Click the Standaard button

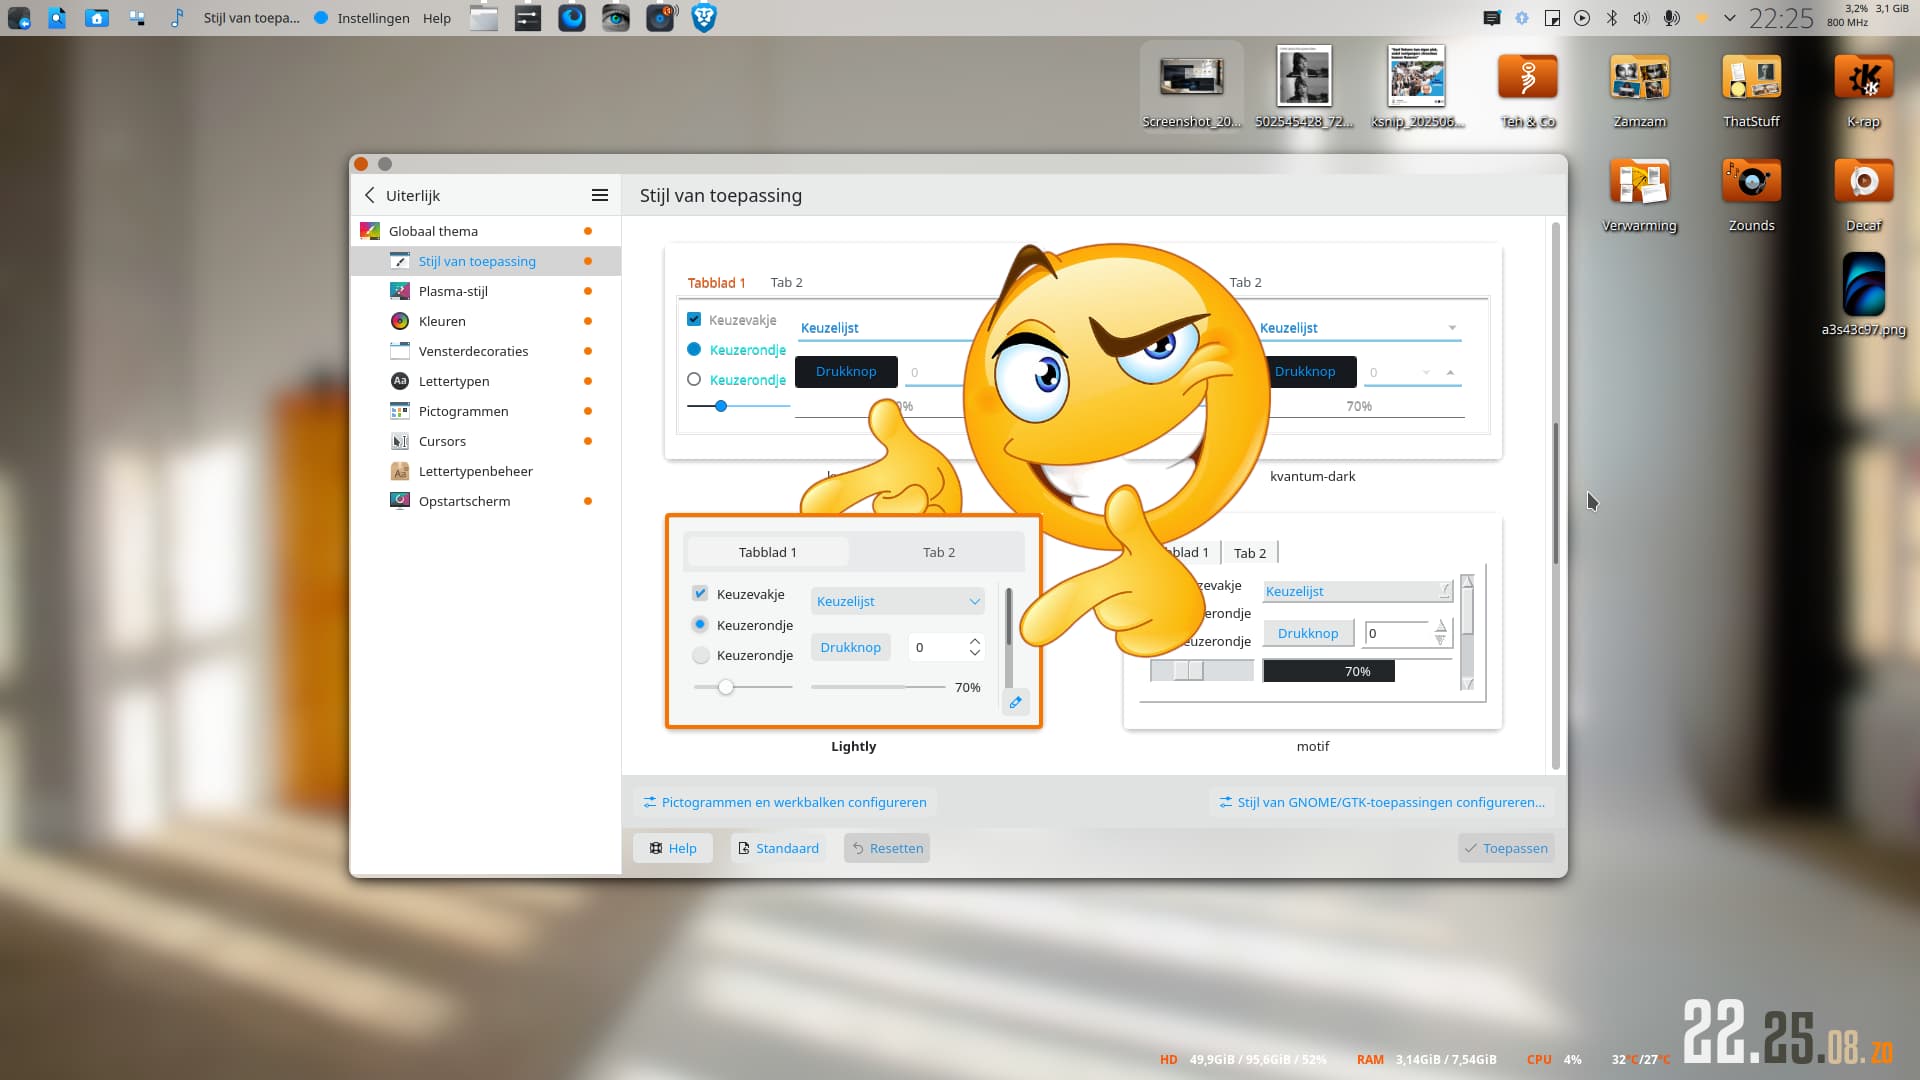(778, 848)
